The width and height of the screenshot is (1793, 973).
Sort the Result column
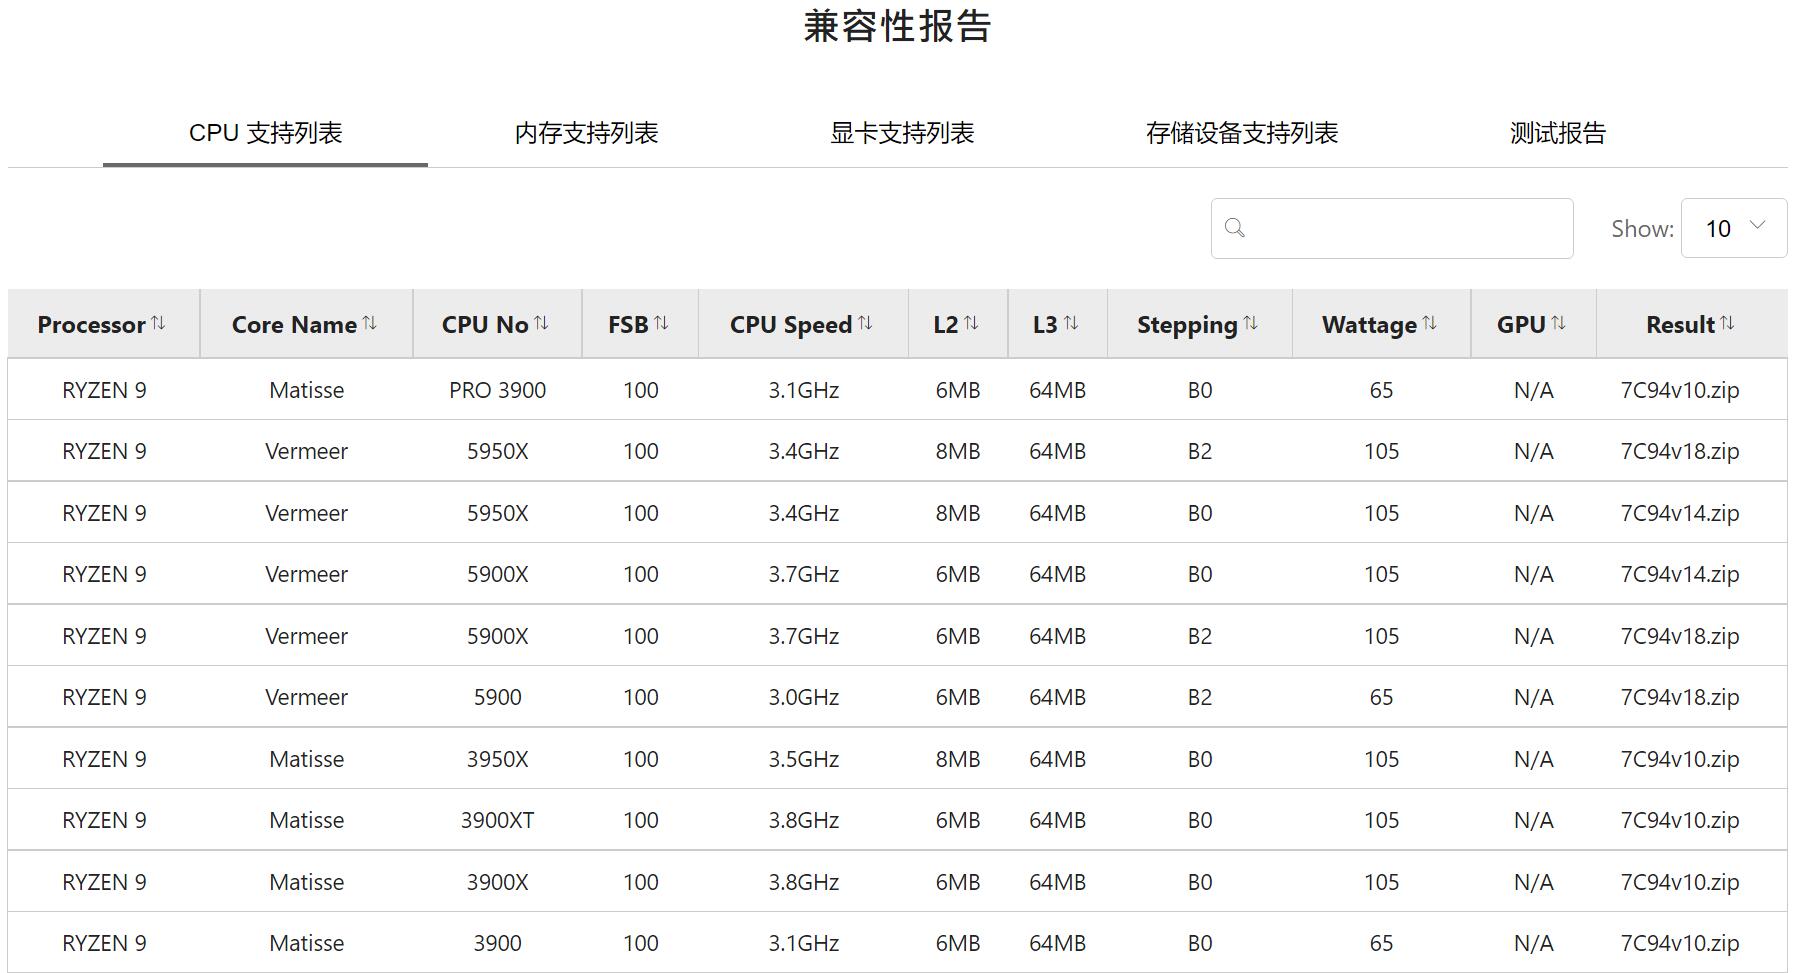[x=1688, y=324]
